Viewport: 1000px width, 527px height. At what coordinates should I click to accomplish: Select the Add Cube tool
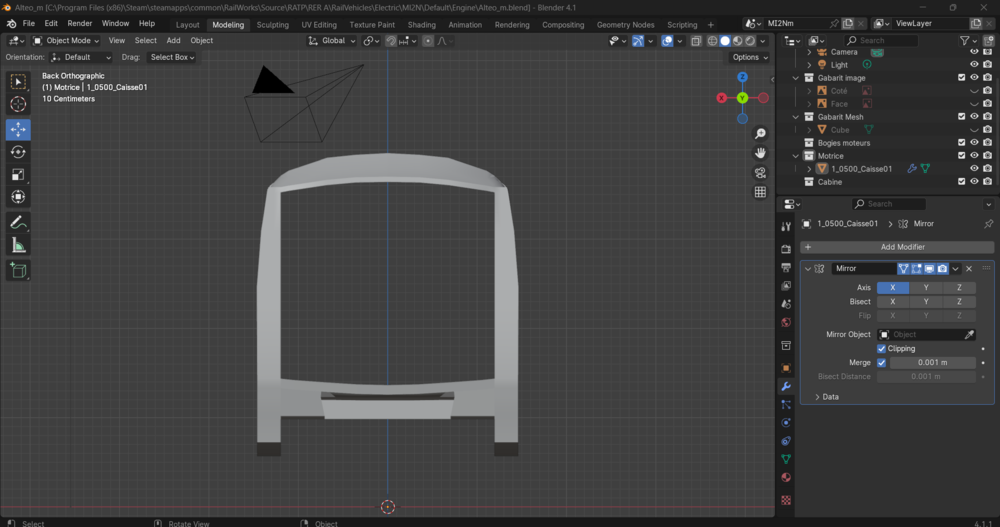[18, 271]
